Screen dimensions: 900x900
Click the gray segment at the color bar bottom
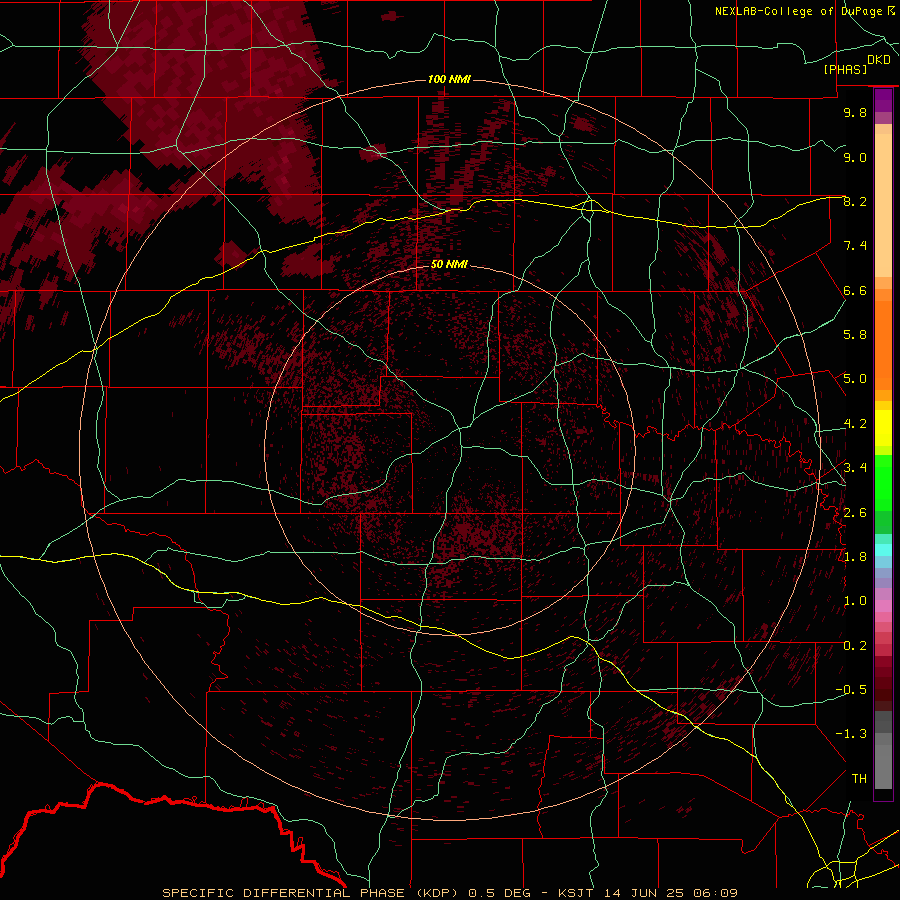883,766
